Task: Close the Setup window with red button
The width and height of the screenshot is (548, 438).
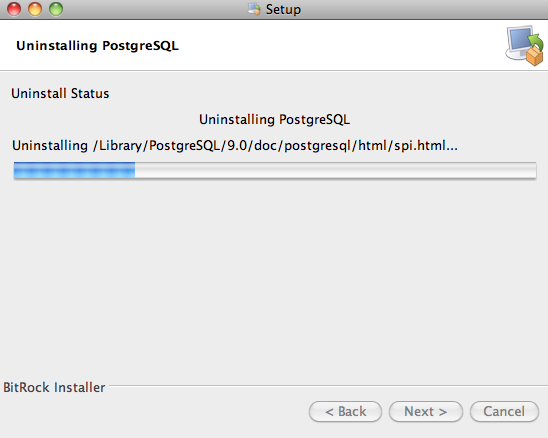Action: 14,9
